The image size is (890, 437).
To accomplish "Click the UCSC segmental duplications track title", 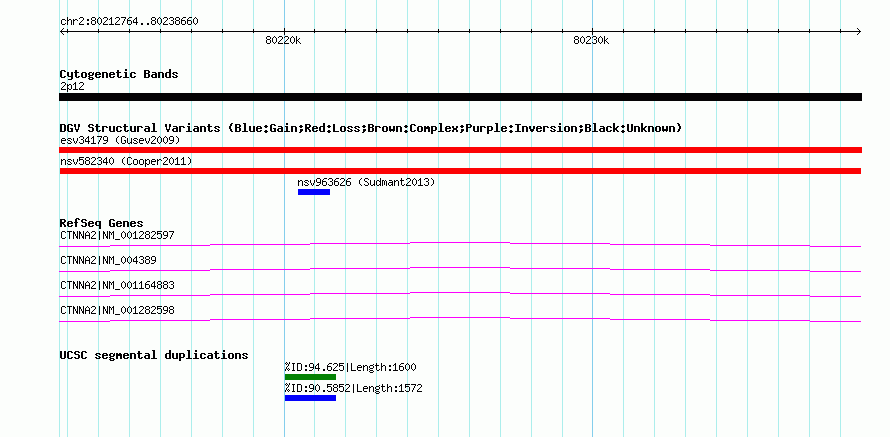I will point(154,355).
